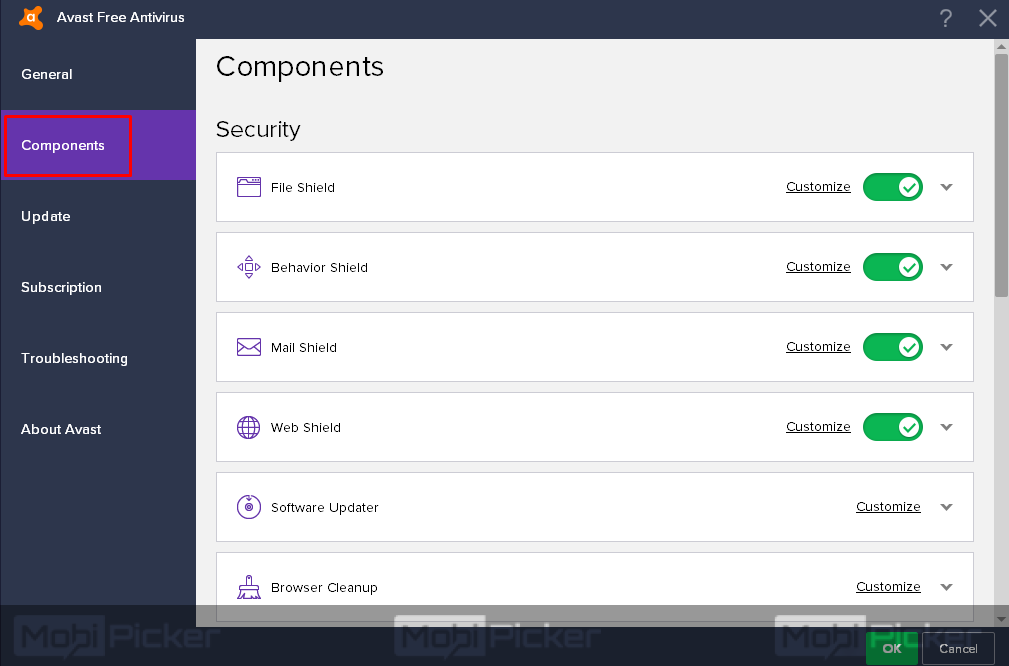Open Mail Shield Customize link

(818, 347)
